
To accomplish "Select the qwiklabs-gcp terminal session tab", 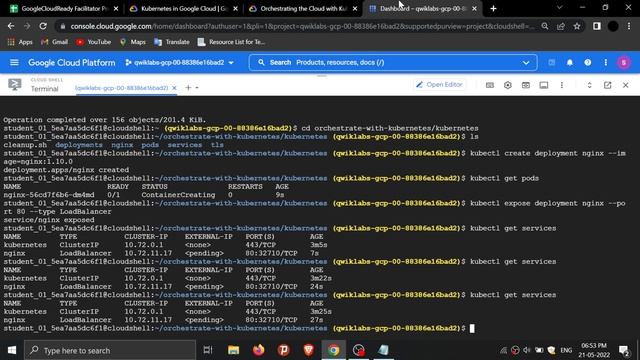I will (122, 88).
